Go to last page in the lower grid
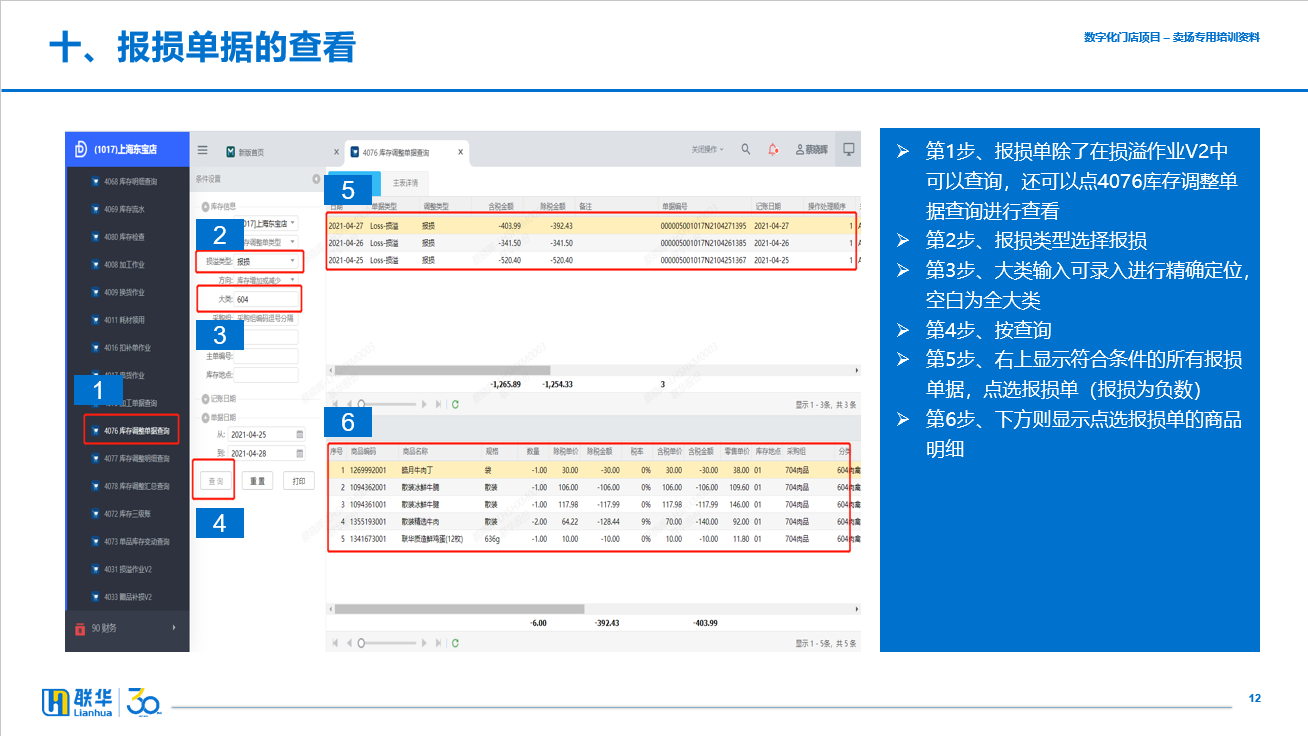Viewport: 1308px width, 736px height. tap(437, 642)
